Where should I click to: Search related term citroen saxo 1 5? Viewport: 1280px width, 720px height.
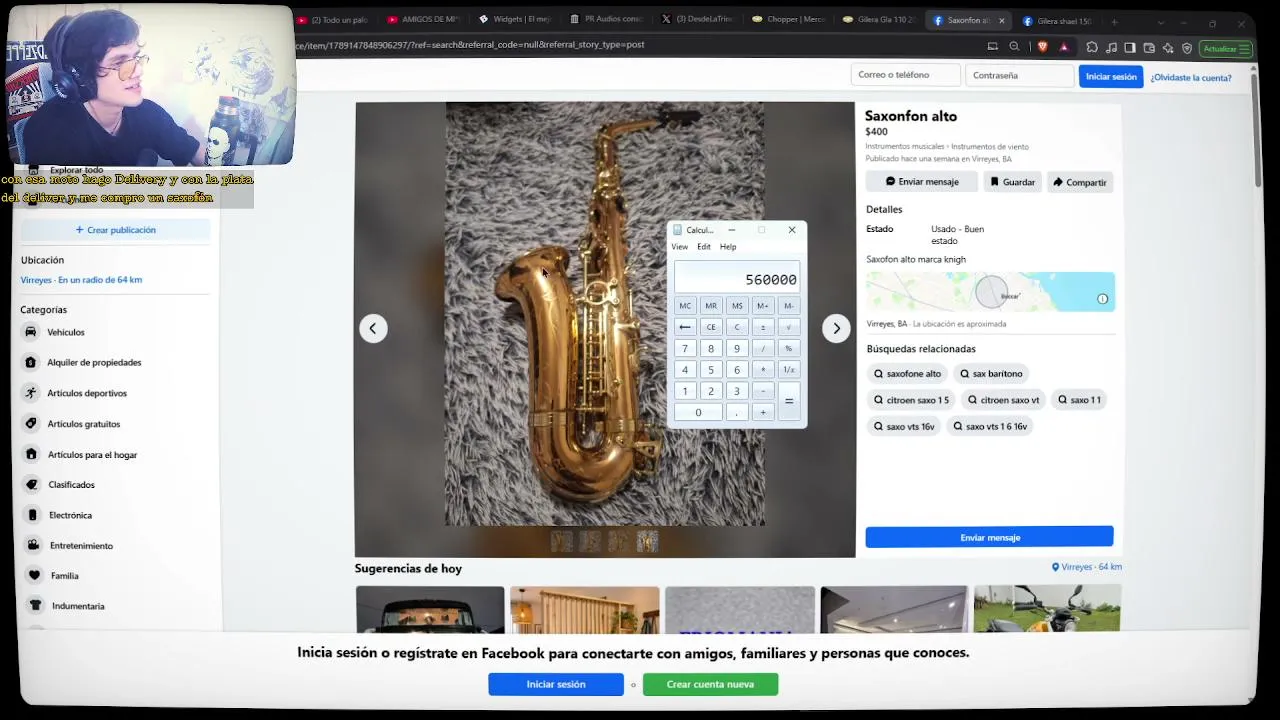point(911,400)
